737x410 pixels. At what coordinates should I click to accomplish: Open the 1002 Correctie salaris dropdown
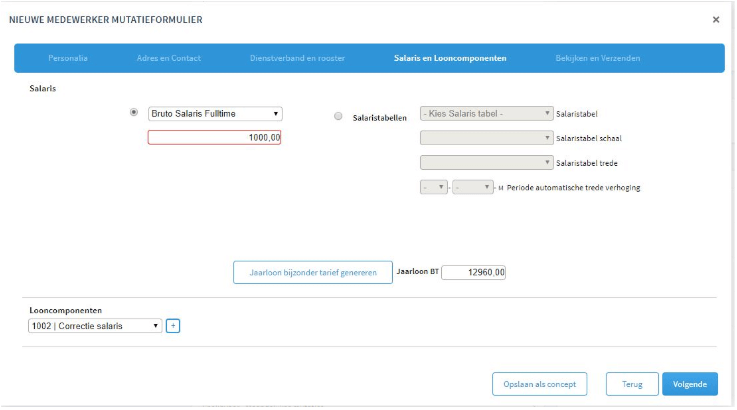(95, 326)
